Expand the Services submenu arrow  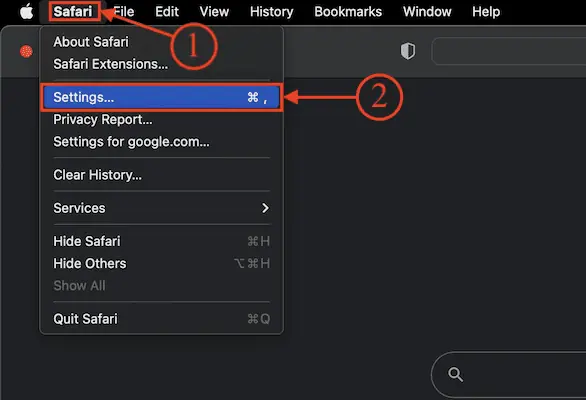click(265, 208)
